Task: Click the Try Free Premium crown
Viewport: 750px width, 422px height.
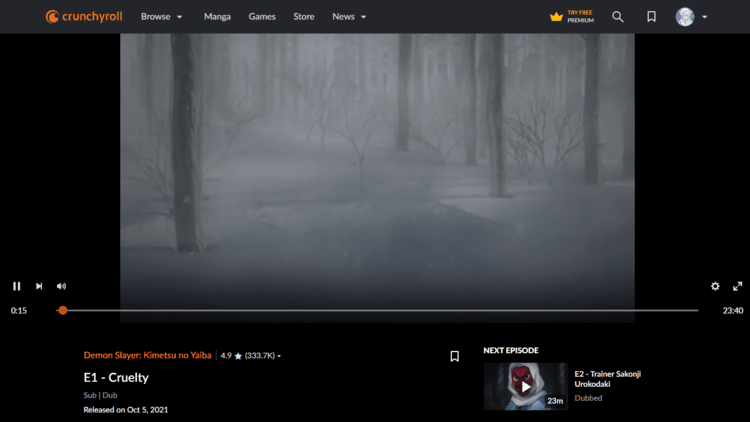Action: click(556, 17)
